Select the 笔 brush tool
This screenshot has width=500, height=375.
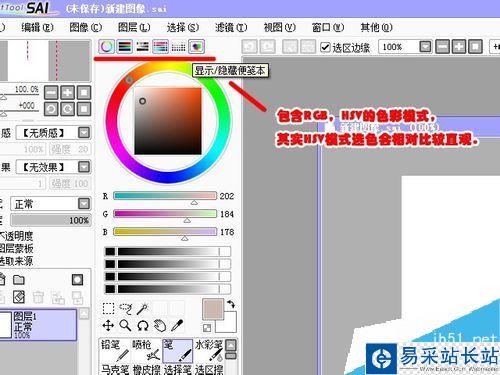(x=177, y=350)
